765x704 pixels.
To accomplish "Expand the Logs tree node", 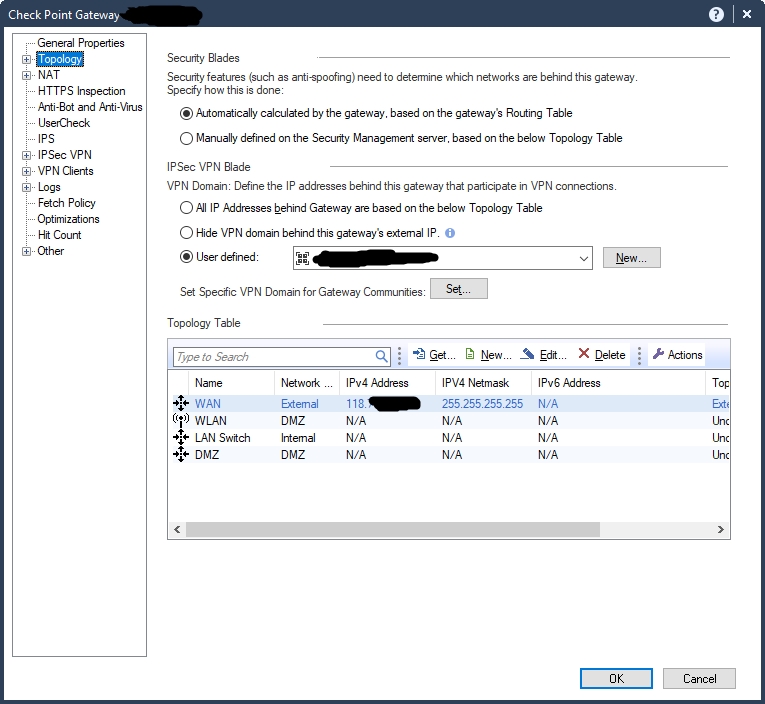I will 27,187.
